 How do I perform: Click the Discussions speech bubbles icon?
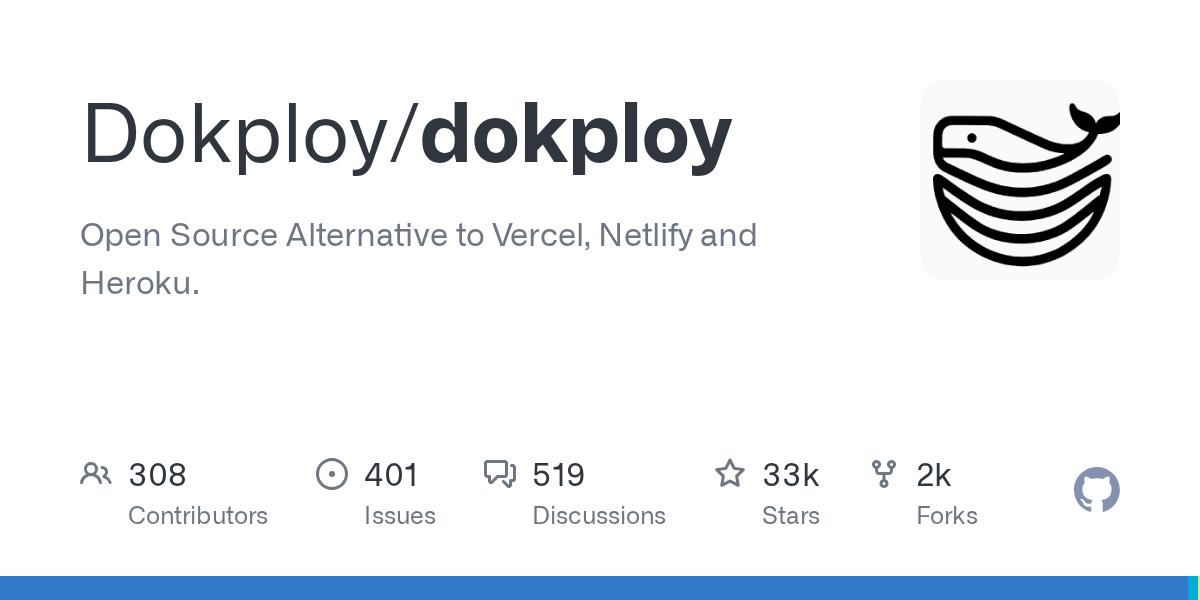pos(500,474)
